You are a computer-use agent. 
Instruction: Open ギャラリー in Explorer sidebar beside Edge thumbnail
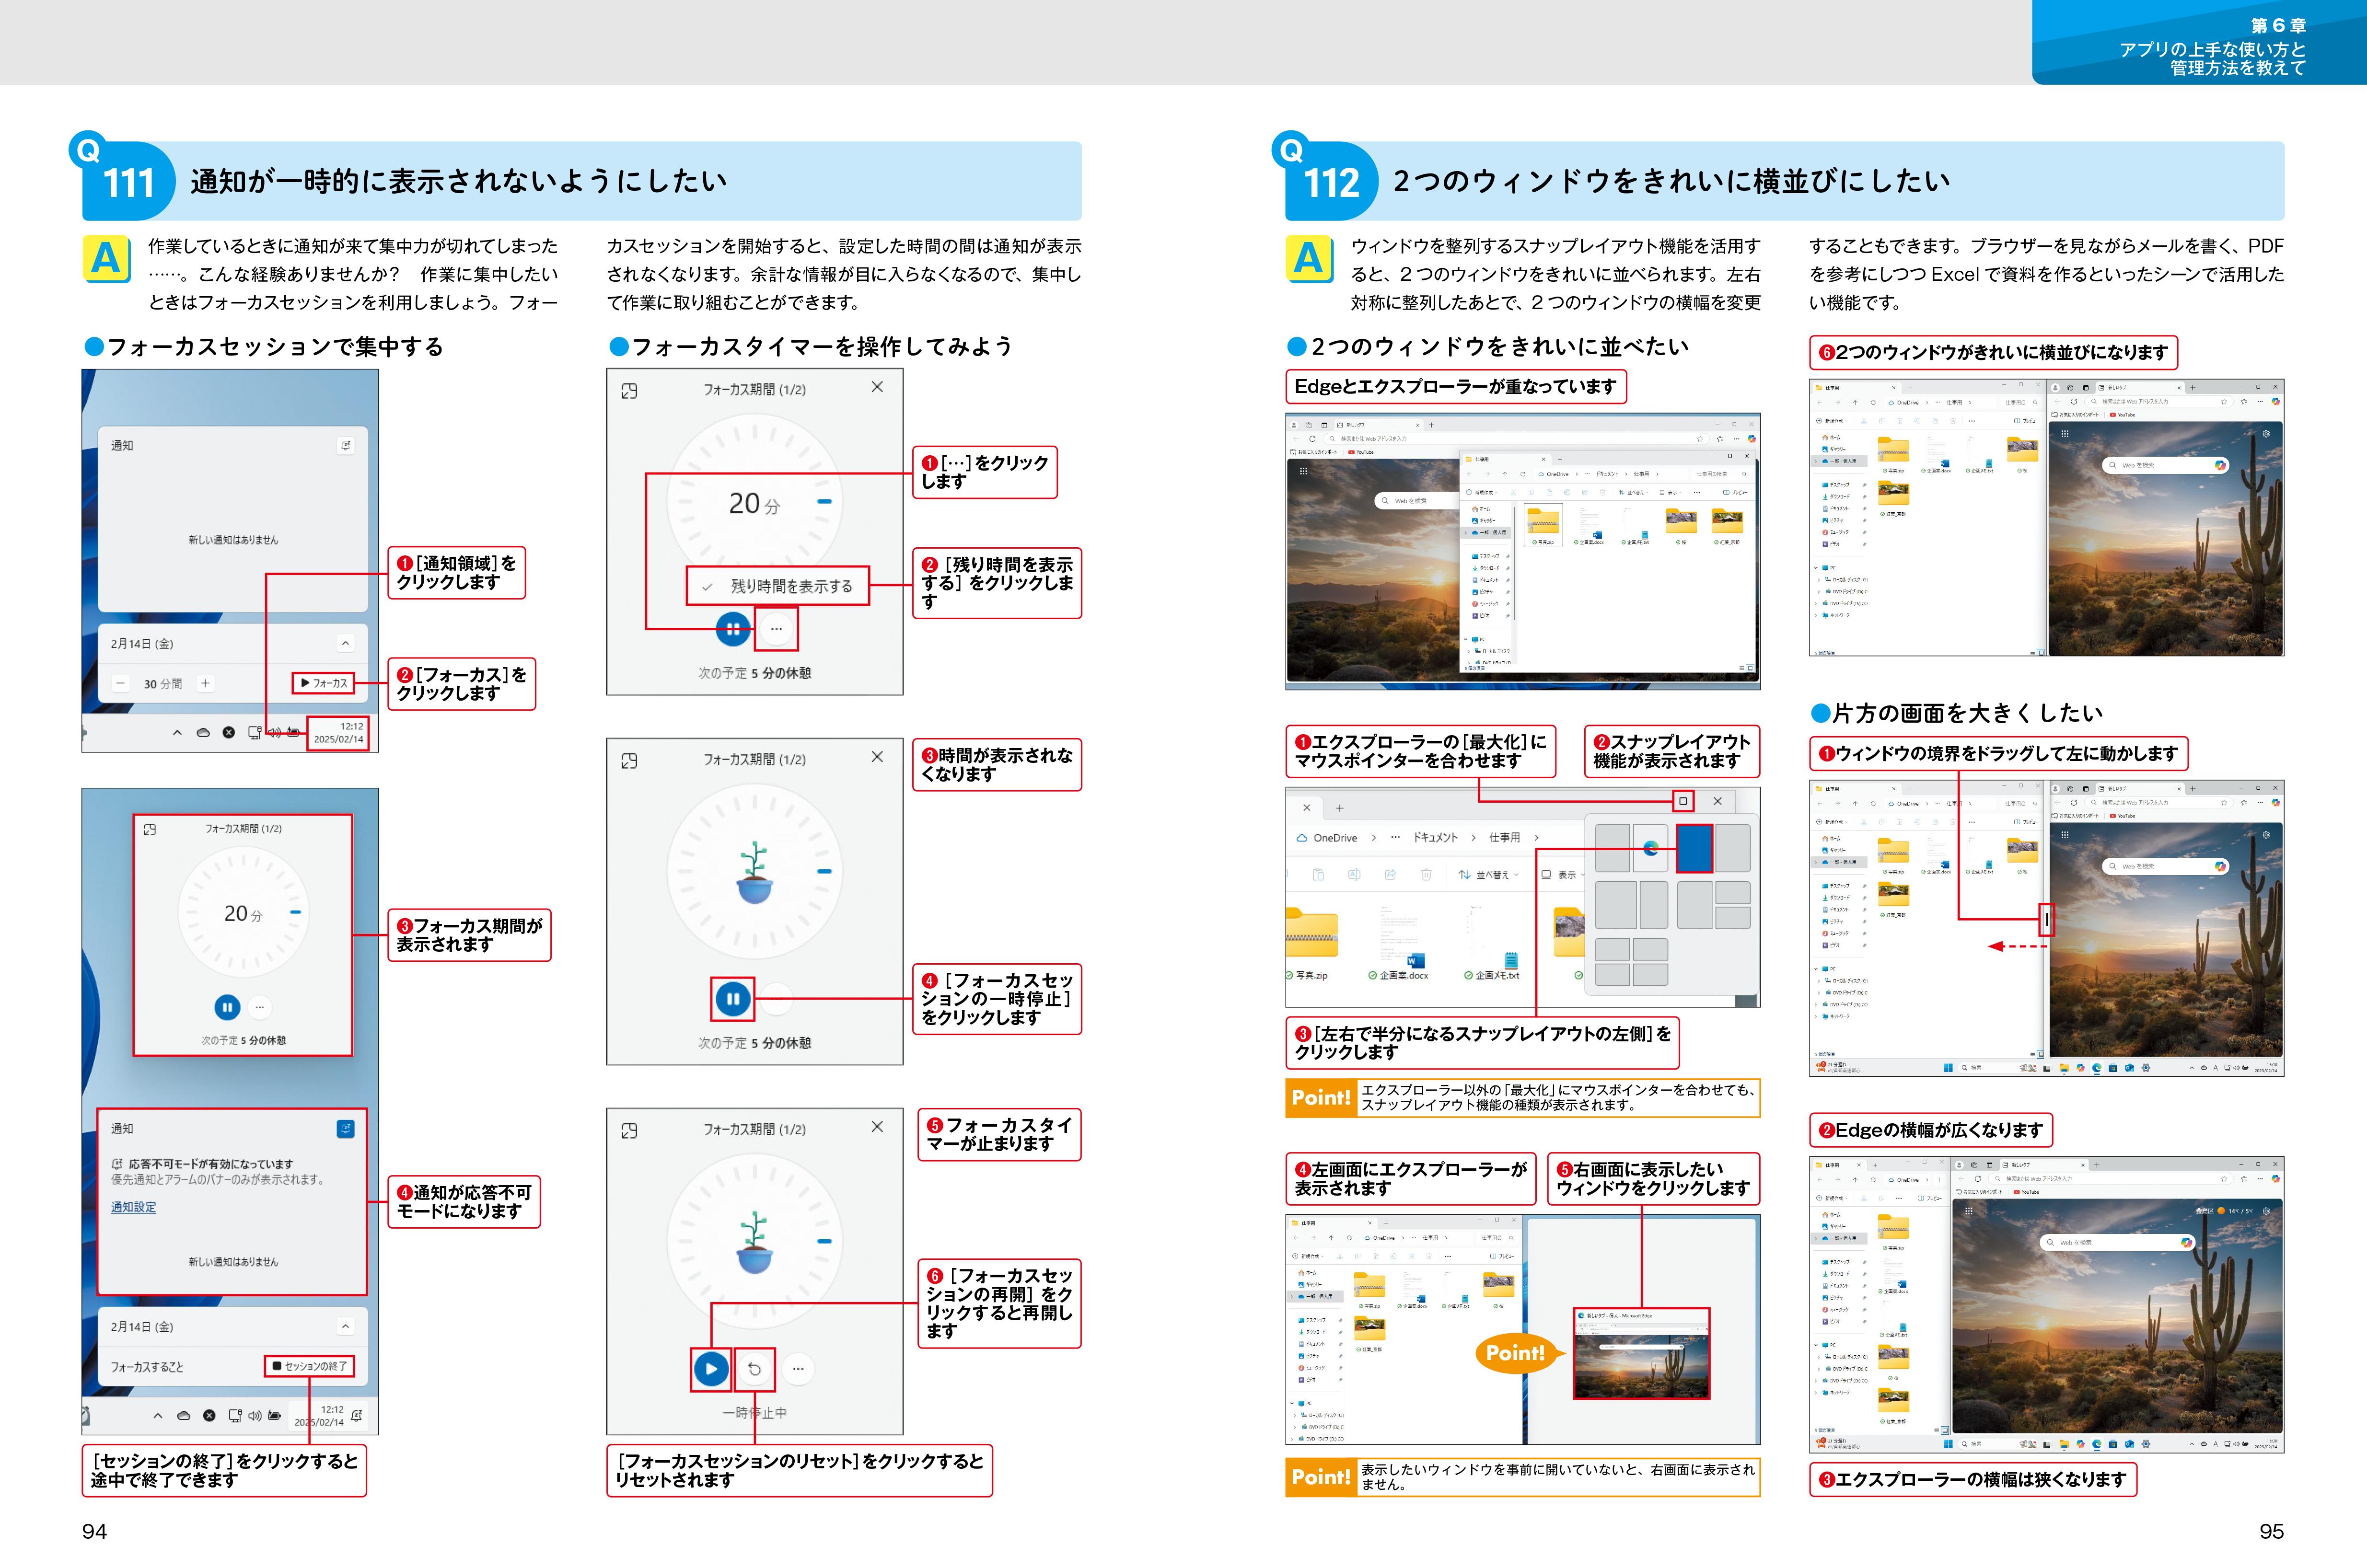pos(1310,1285)
